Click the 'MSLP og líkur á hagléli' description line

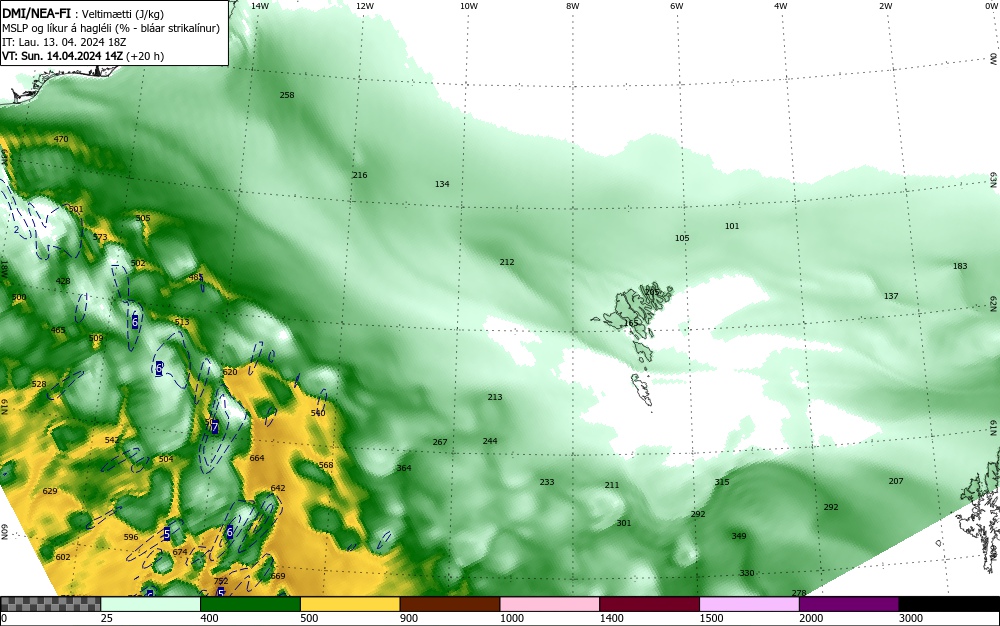click(110, 28)
